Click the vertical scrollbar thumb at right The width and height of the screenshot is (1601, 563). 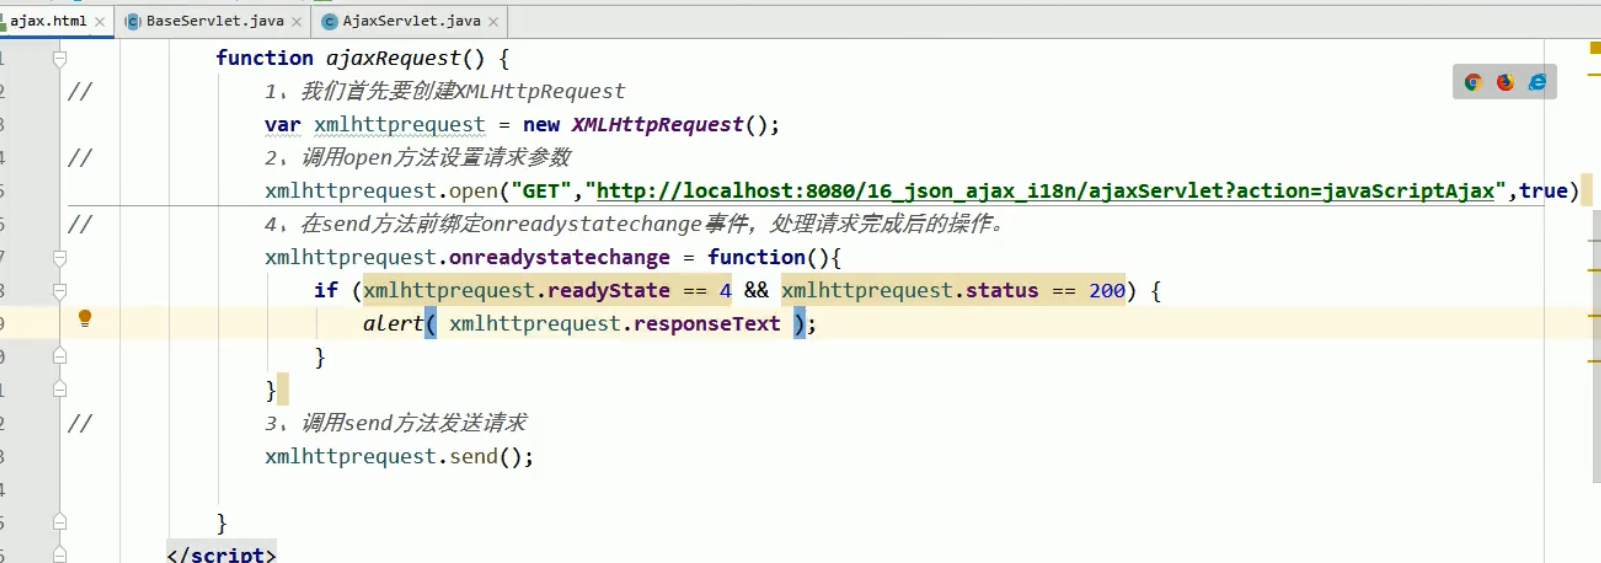pyautogui.click(x=1596, y=348)
